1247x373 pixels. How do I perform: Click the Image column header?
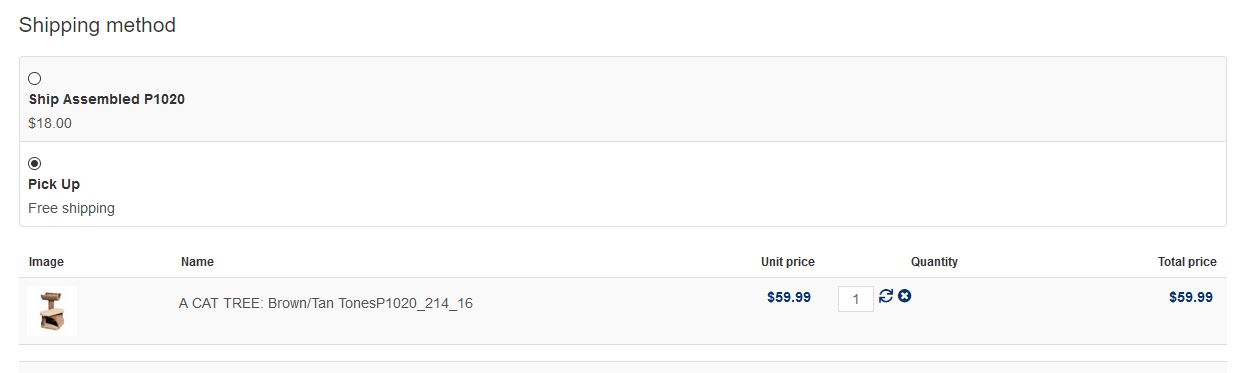coord(46,262)
